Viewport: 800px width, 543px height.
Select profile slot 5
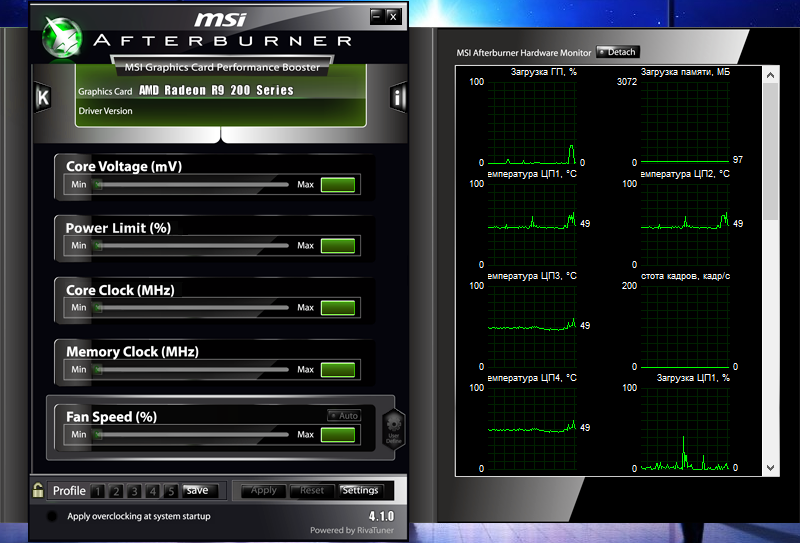point(171,491)
